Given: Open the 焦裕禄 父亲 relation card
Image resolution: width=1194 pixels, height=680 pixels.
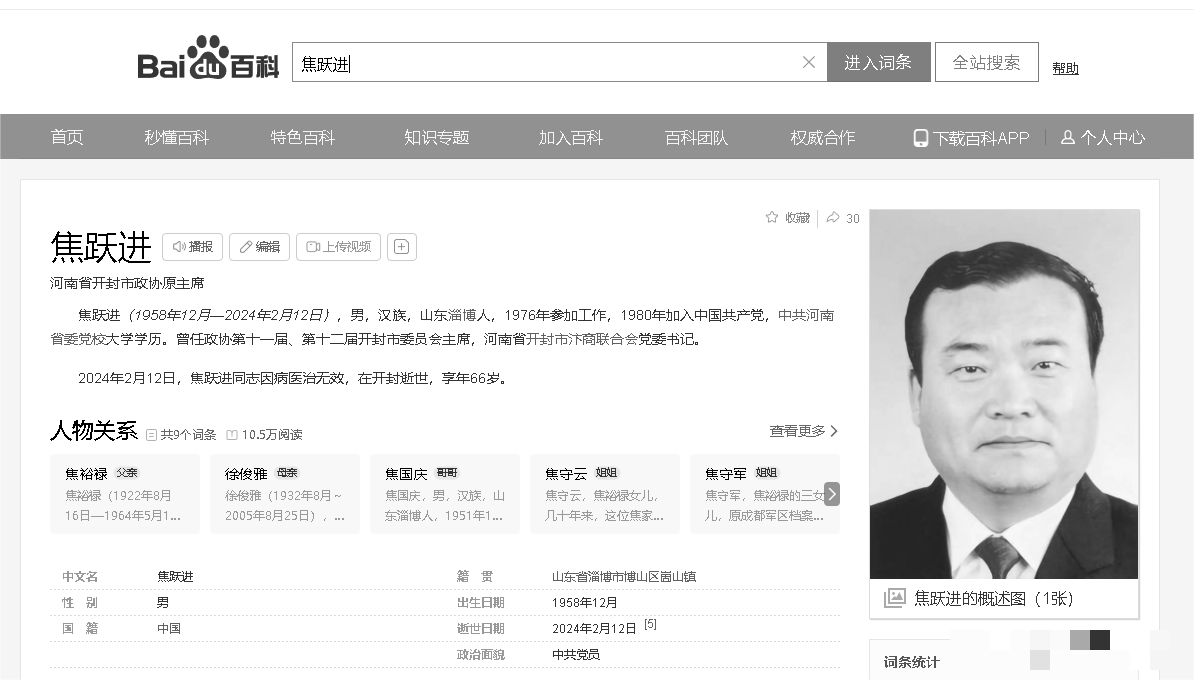Looking at the screenshot, I should (125, 493).
